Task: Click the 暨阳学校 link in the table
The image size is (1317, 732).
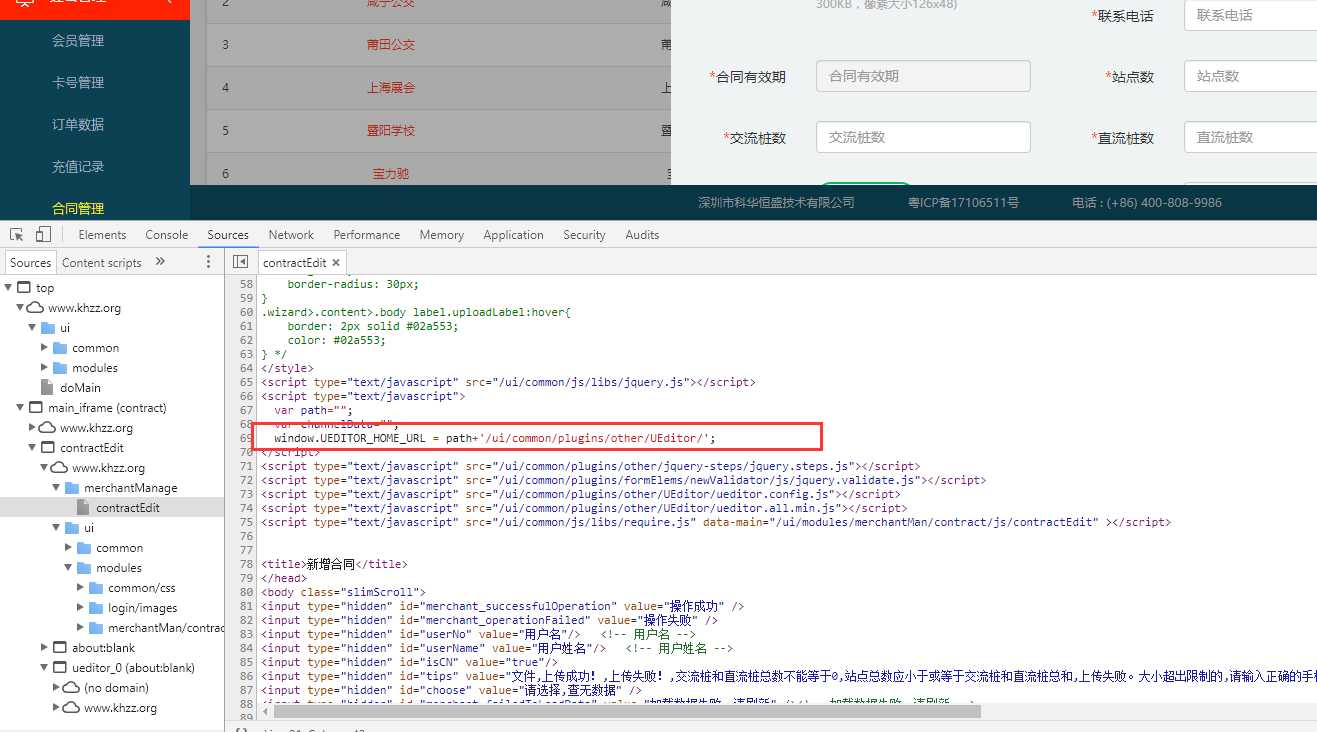Action: 390,131
